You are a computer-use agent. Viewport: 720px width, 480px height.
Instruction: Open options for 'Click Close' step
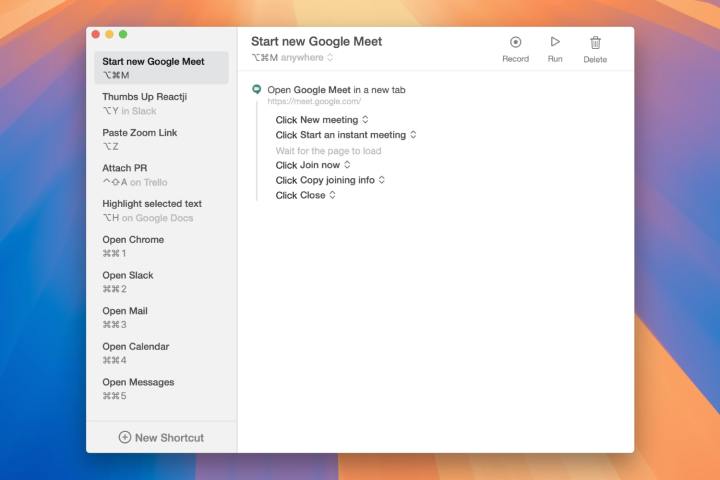332,195
